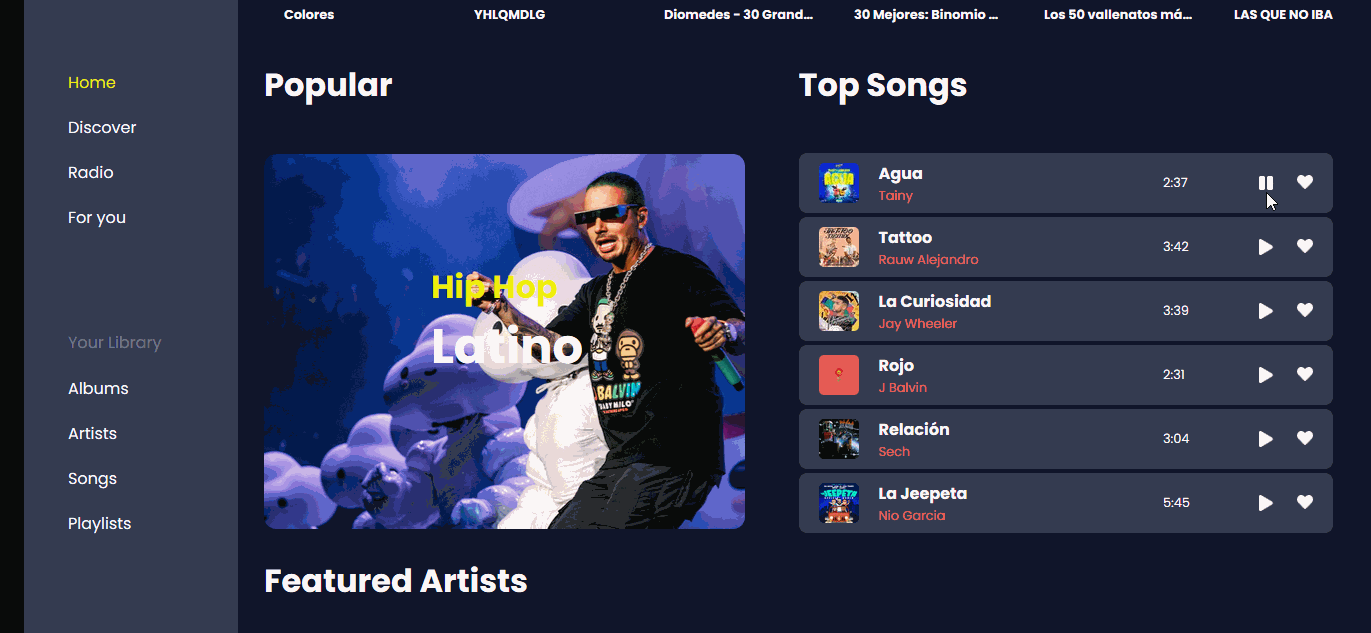Open Playlists in the library
Image resolution: width=1371 pixels, height=633 pixels.
(x=100, y=524)
